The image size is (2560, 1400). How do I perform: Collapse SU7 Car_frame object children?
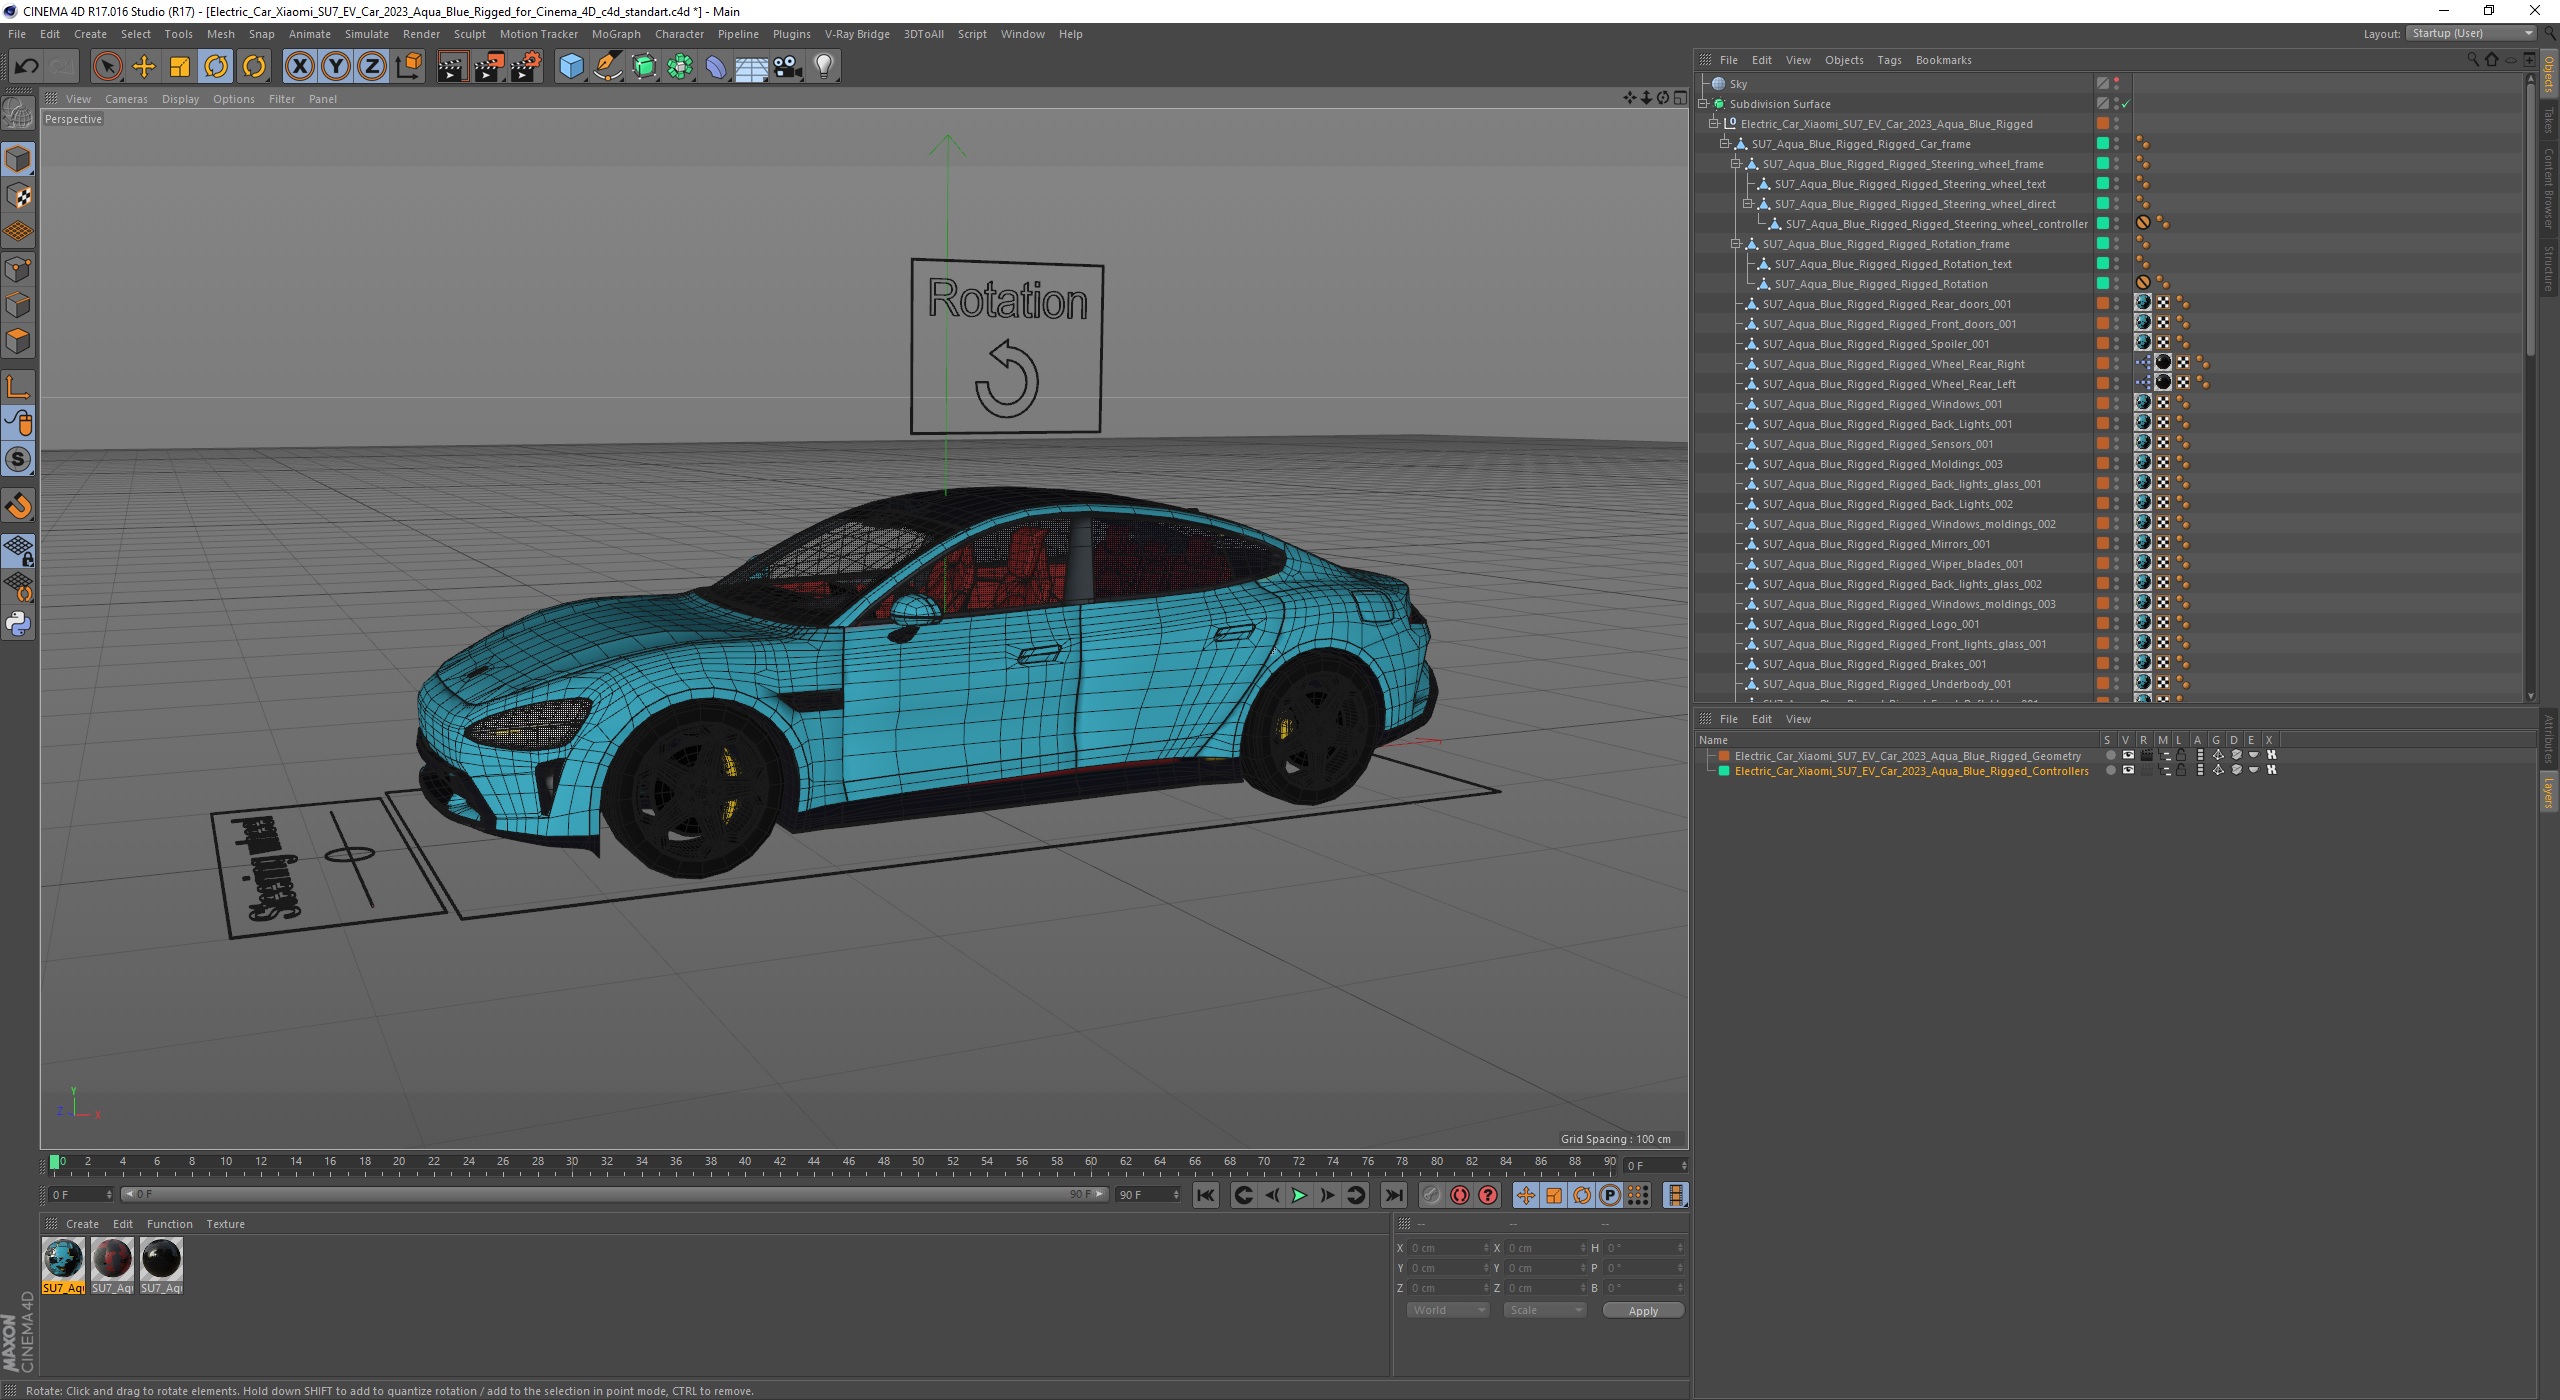point(1725,144)
